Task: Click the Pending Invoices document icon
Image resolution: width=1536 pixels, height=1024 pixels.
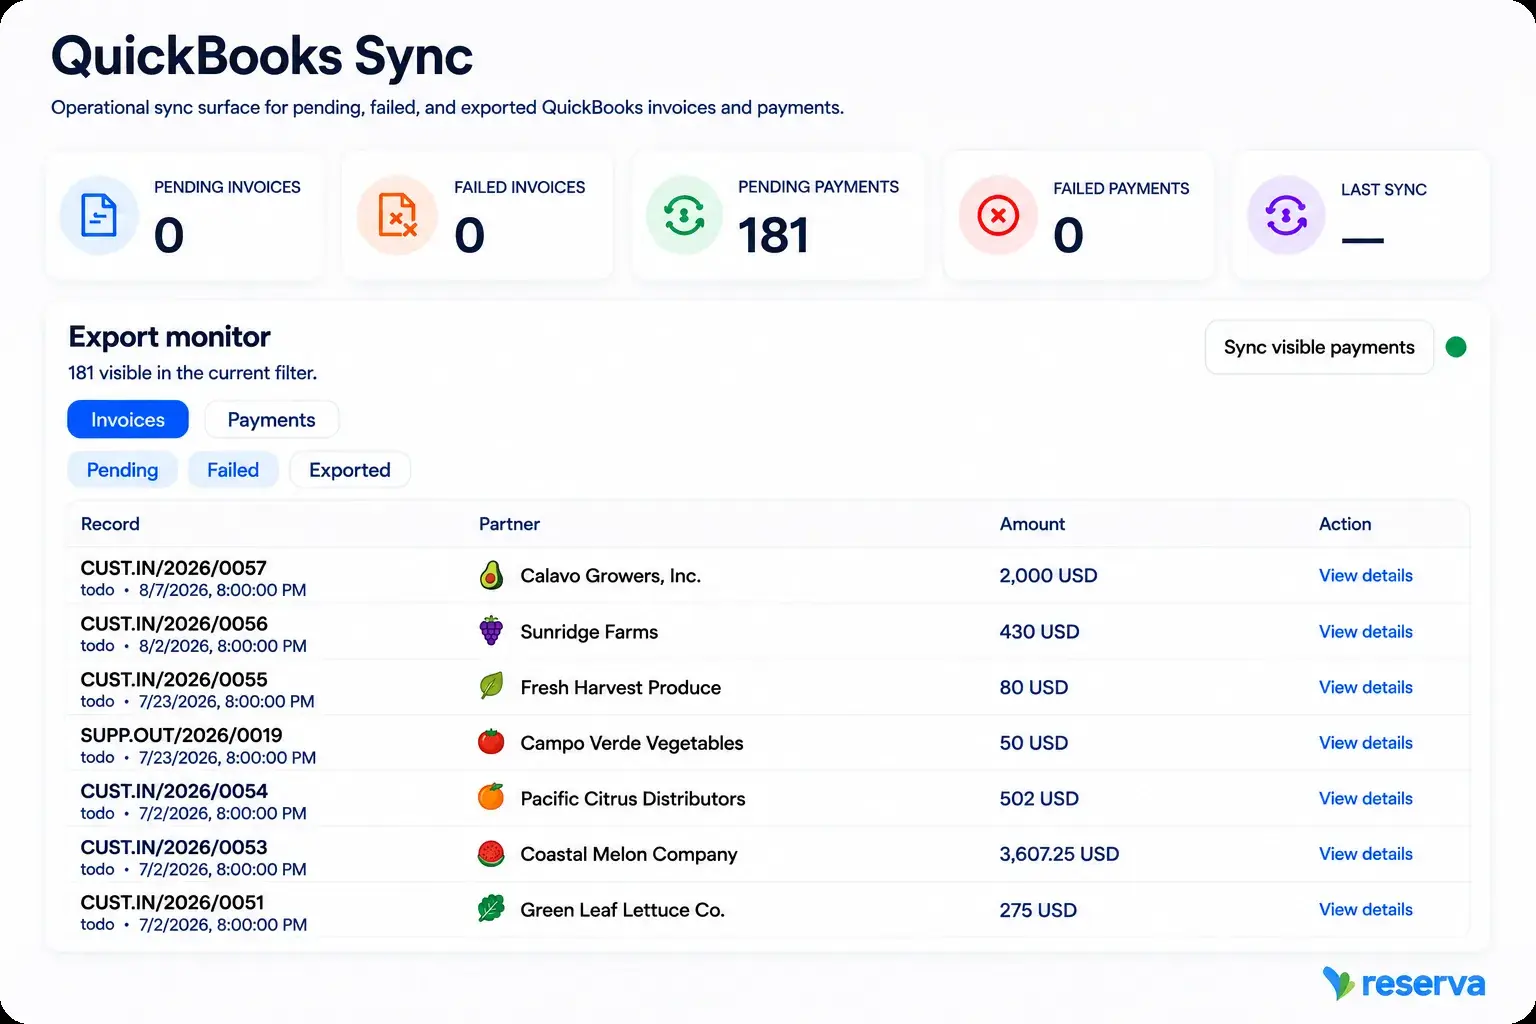Action: point(99,215)
